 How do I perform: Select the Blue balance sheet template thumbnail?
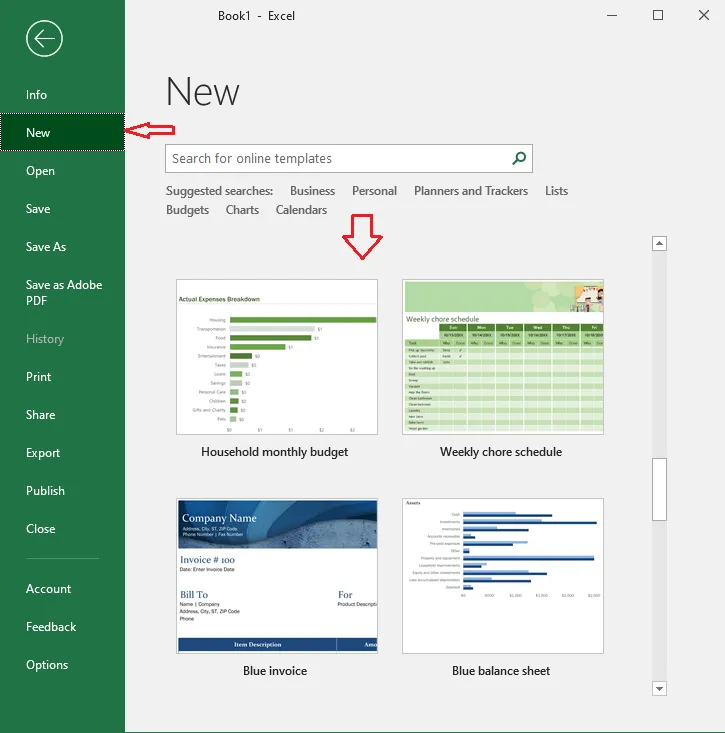click(503, 576)
